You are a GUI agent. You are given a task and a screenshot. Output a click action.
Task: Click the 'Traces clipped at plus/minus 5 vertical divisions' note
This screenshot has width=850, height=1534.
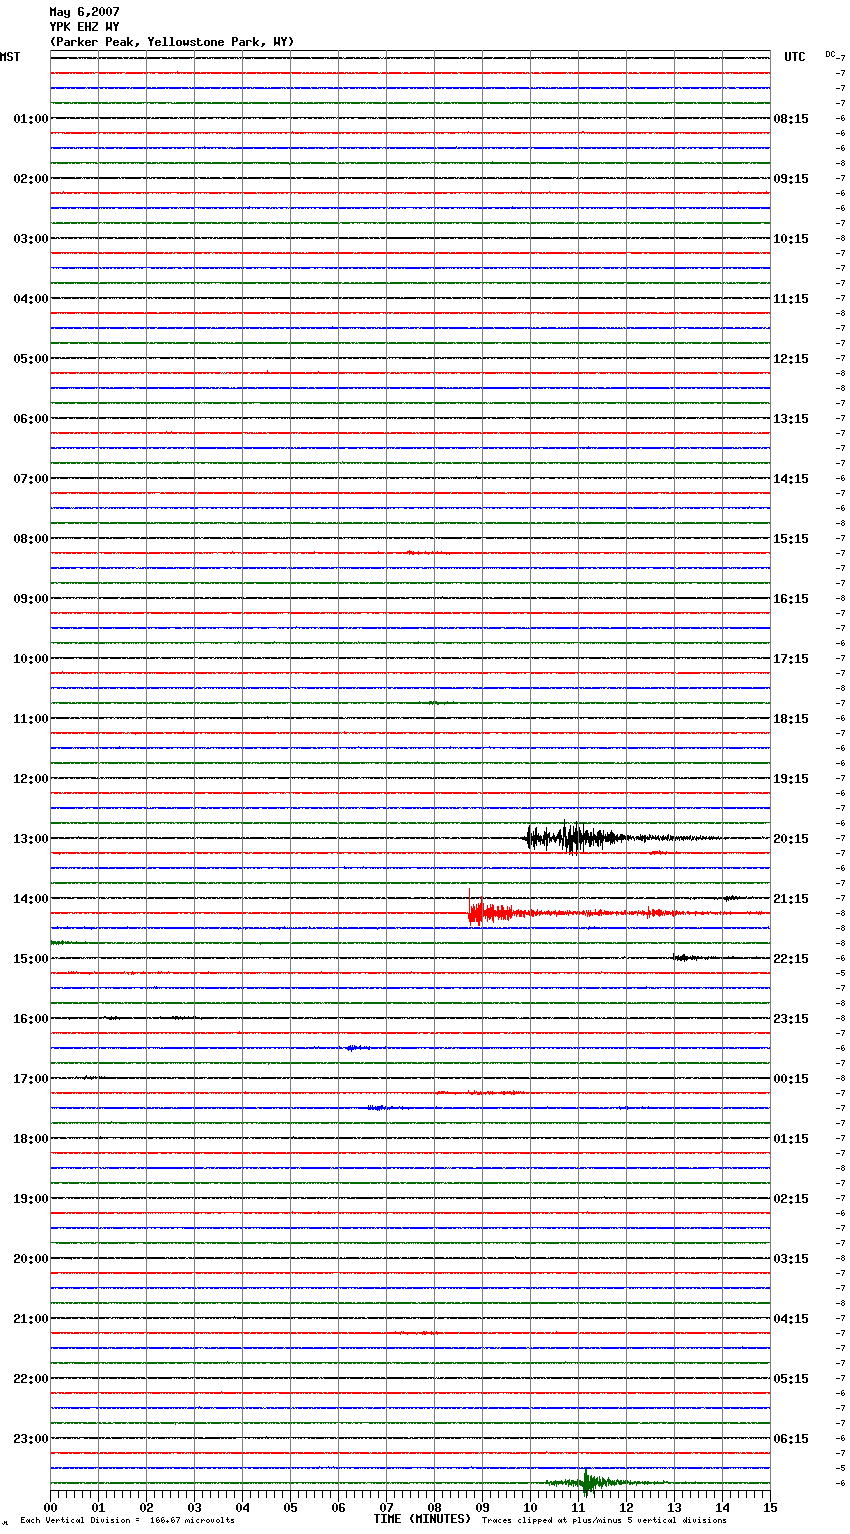(604, 1521)
